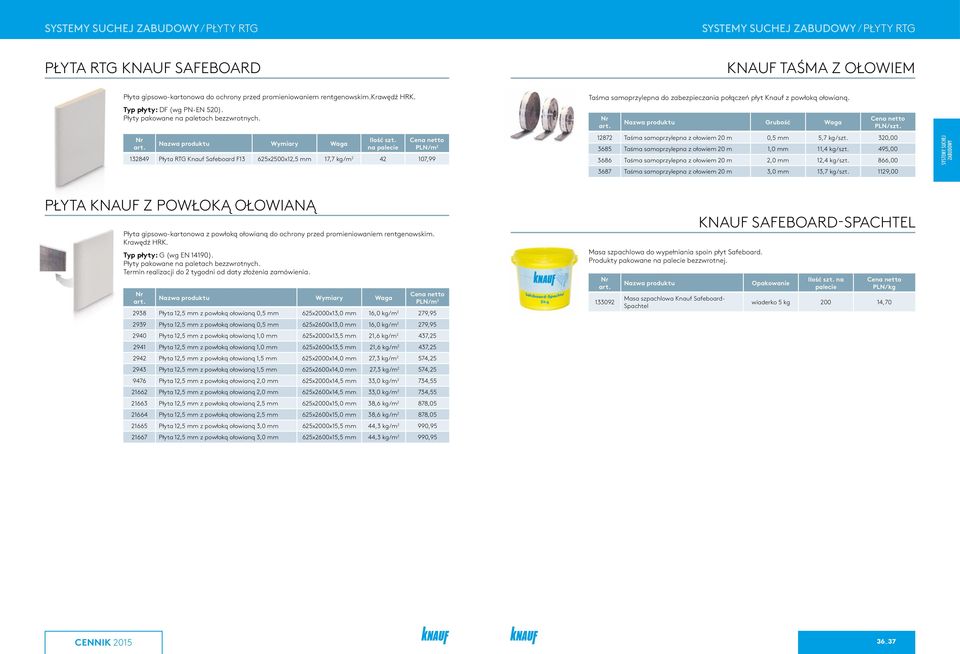Select article number 2940
The height and width of the screenshot is (654, 960).
coord(139,336)
